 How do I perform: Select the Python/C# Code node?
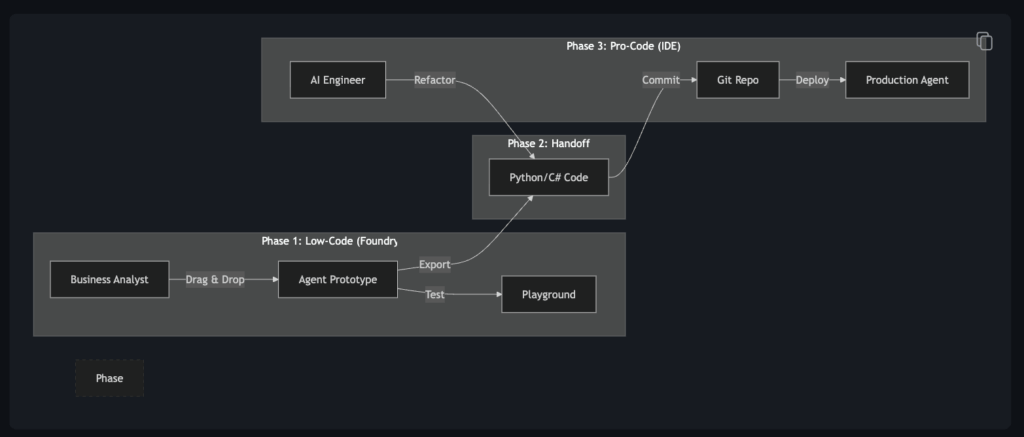(548, 177)
